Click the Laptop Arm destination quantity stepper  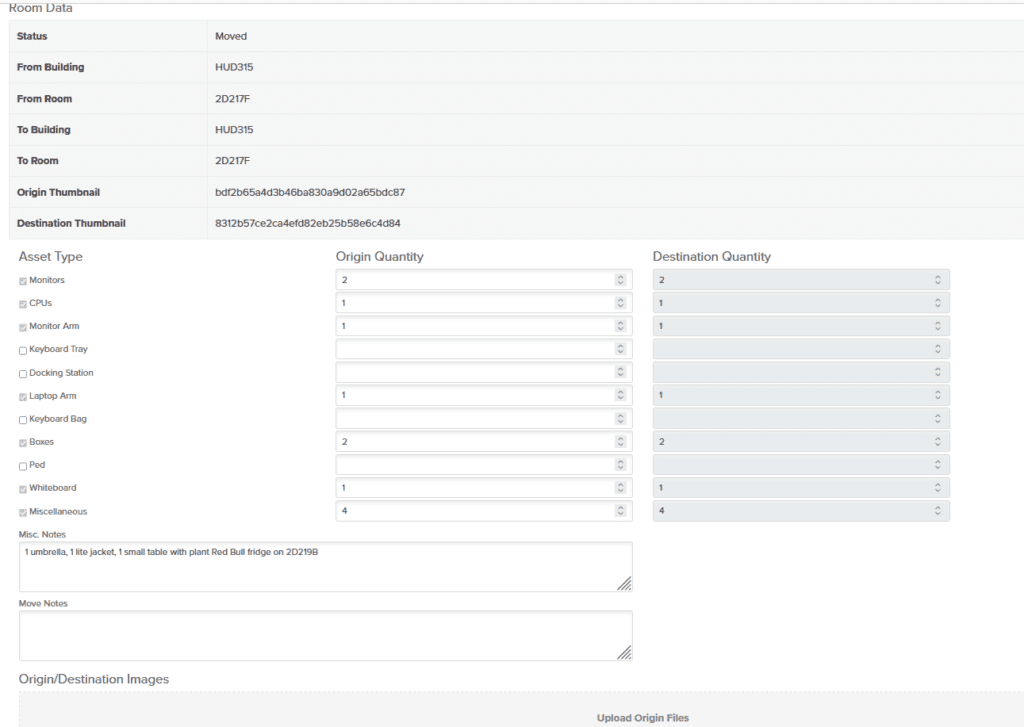point(937,396)
